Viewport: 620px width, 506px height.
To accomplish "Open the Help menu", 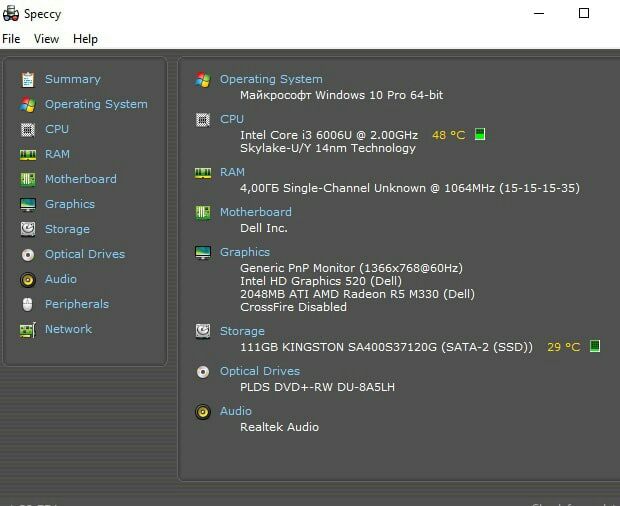I will coord(85,39).
